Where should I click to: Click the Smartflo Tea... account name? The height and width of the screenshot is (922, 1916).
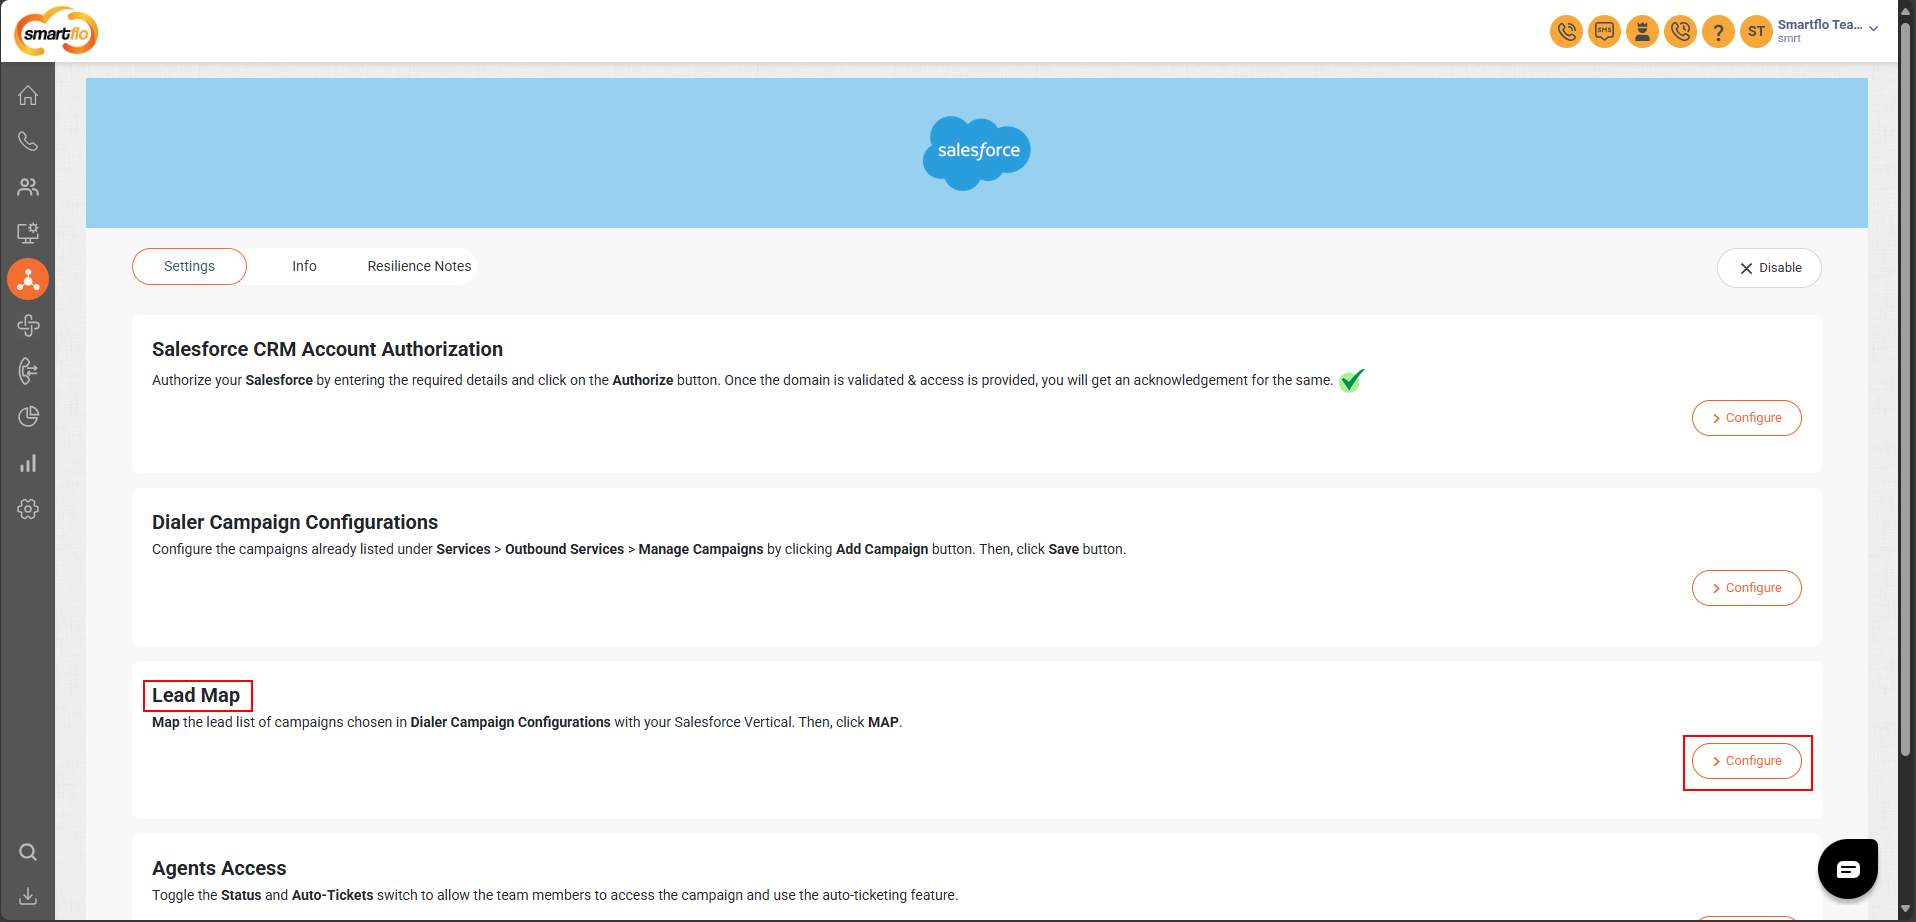point(1819,25)
